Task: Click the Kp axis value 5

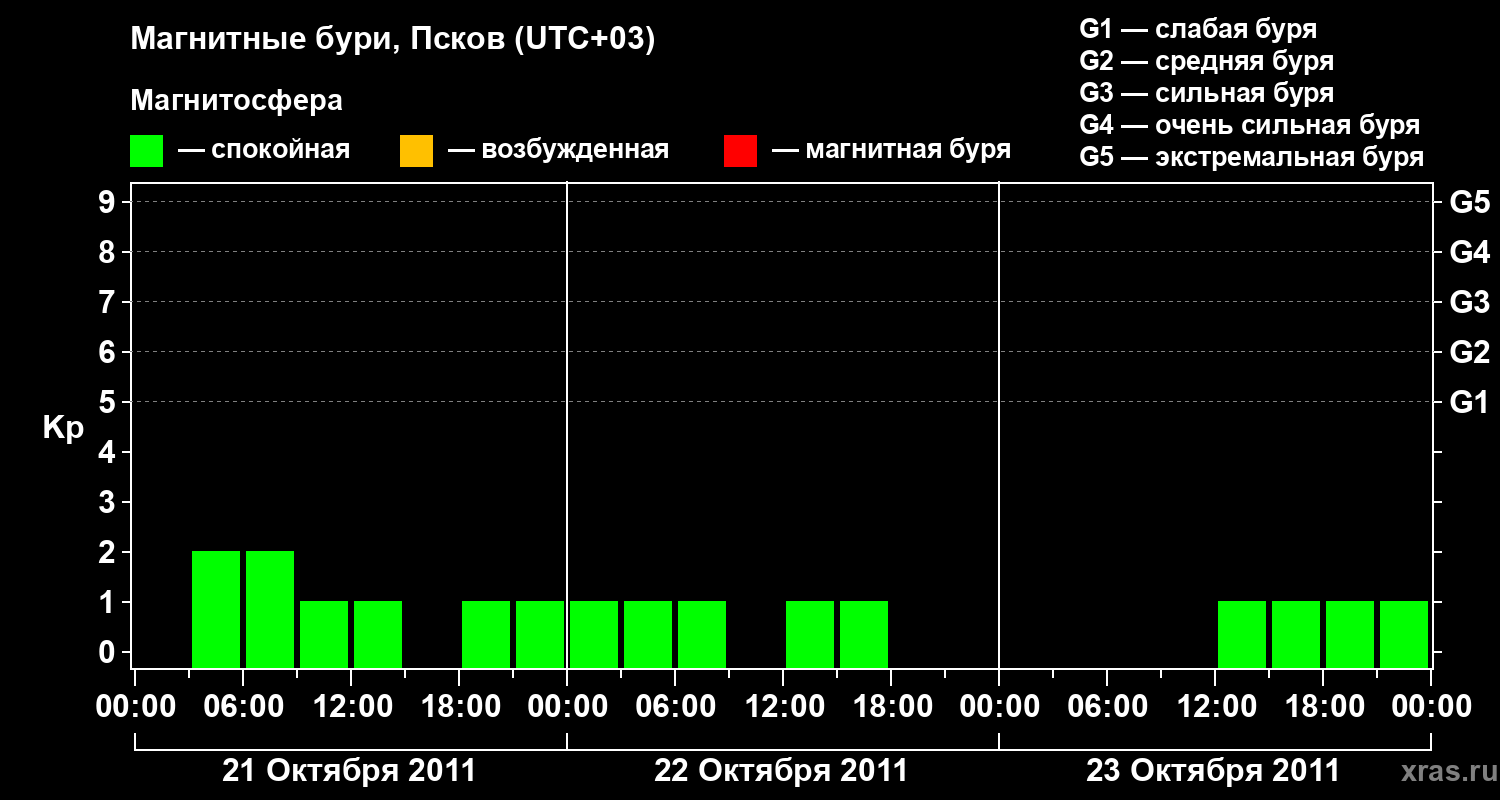Action: [109, 402]
